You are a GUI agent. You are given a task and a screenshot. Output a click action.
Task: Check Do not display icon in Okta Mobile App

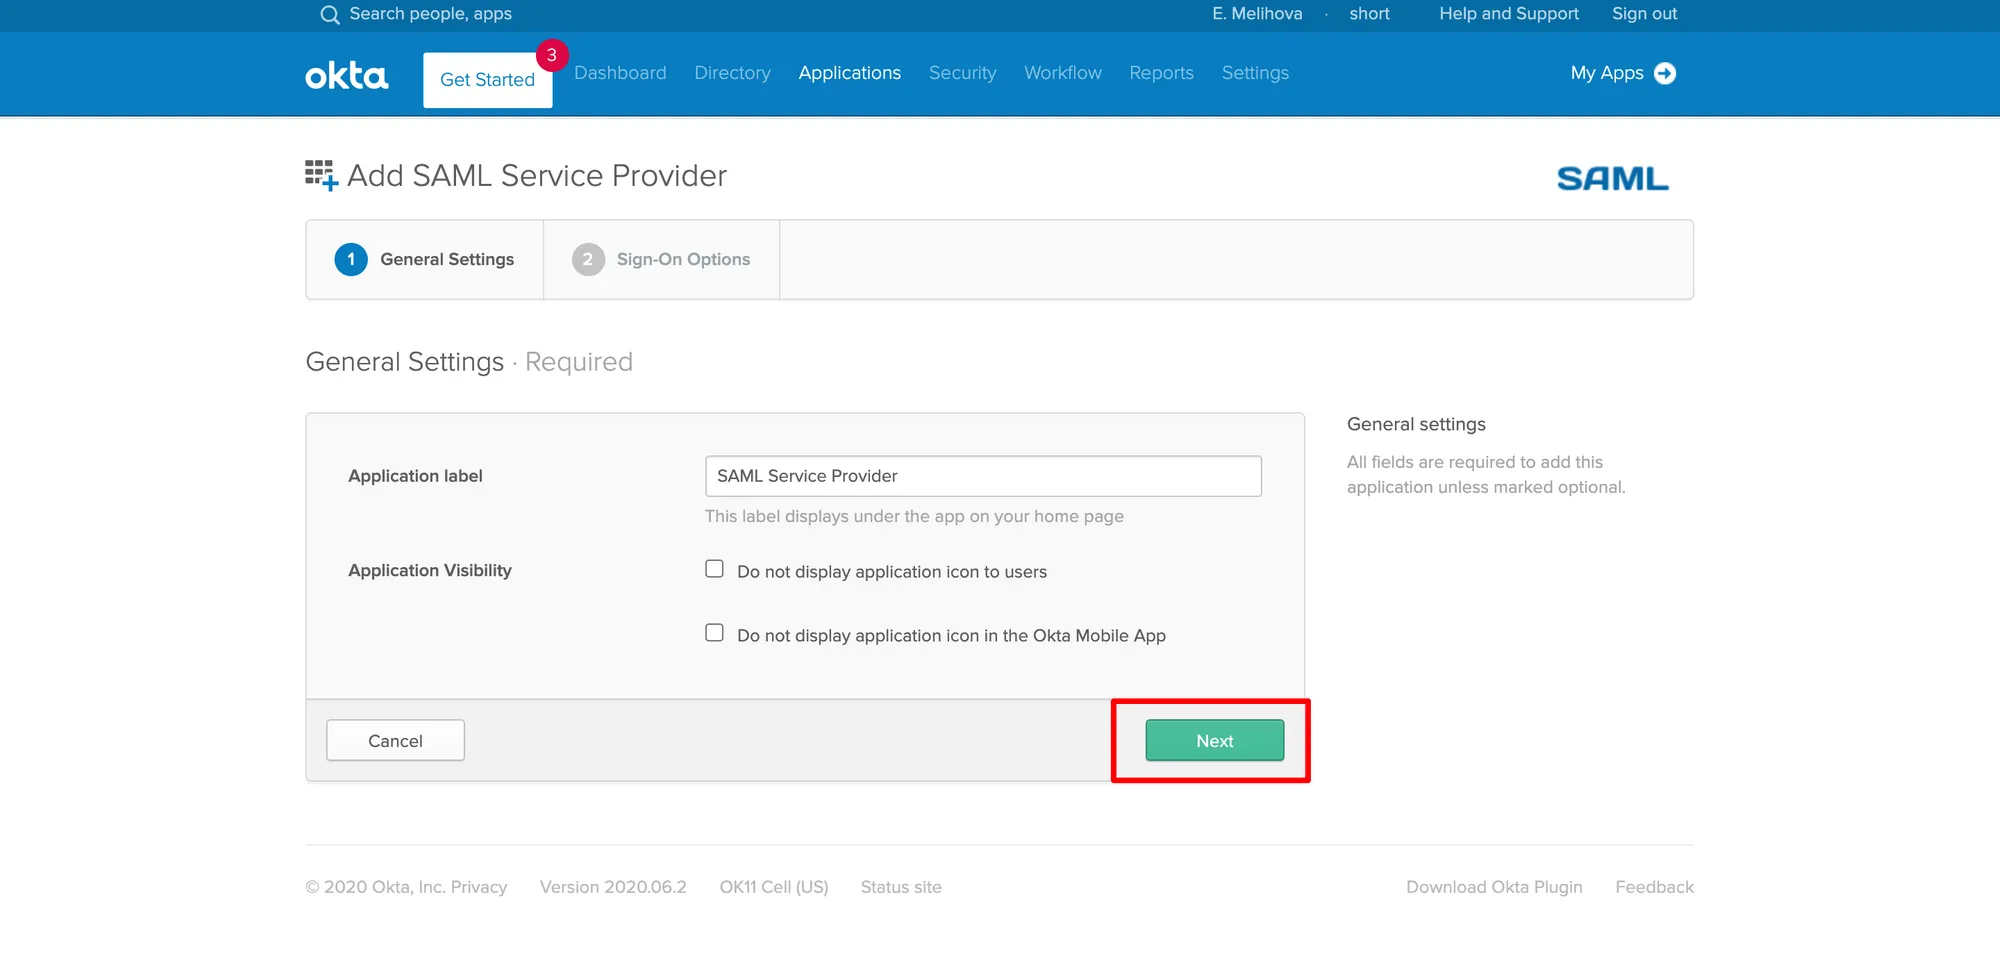(714, 633)
